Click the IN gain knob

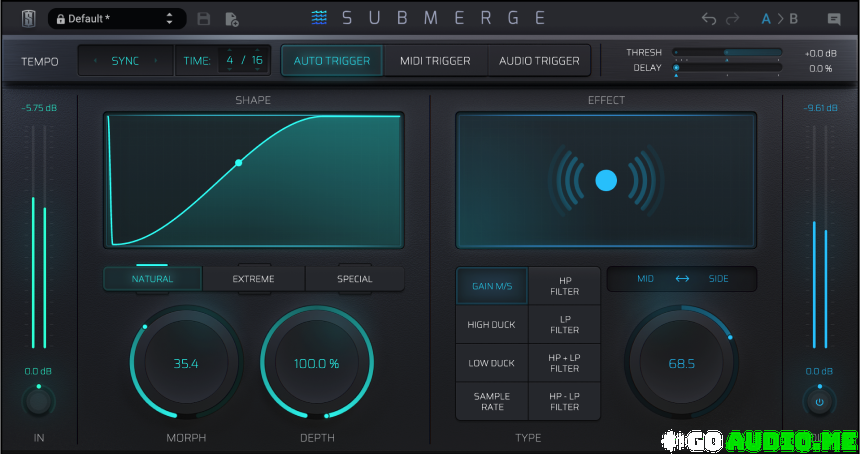(38, 401)
